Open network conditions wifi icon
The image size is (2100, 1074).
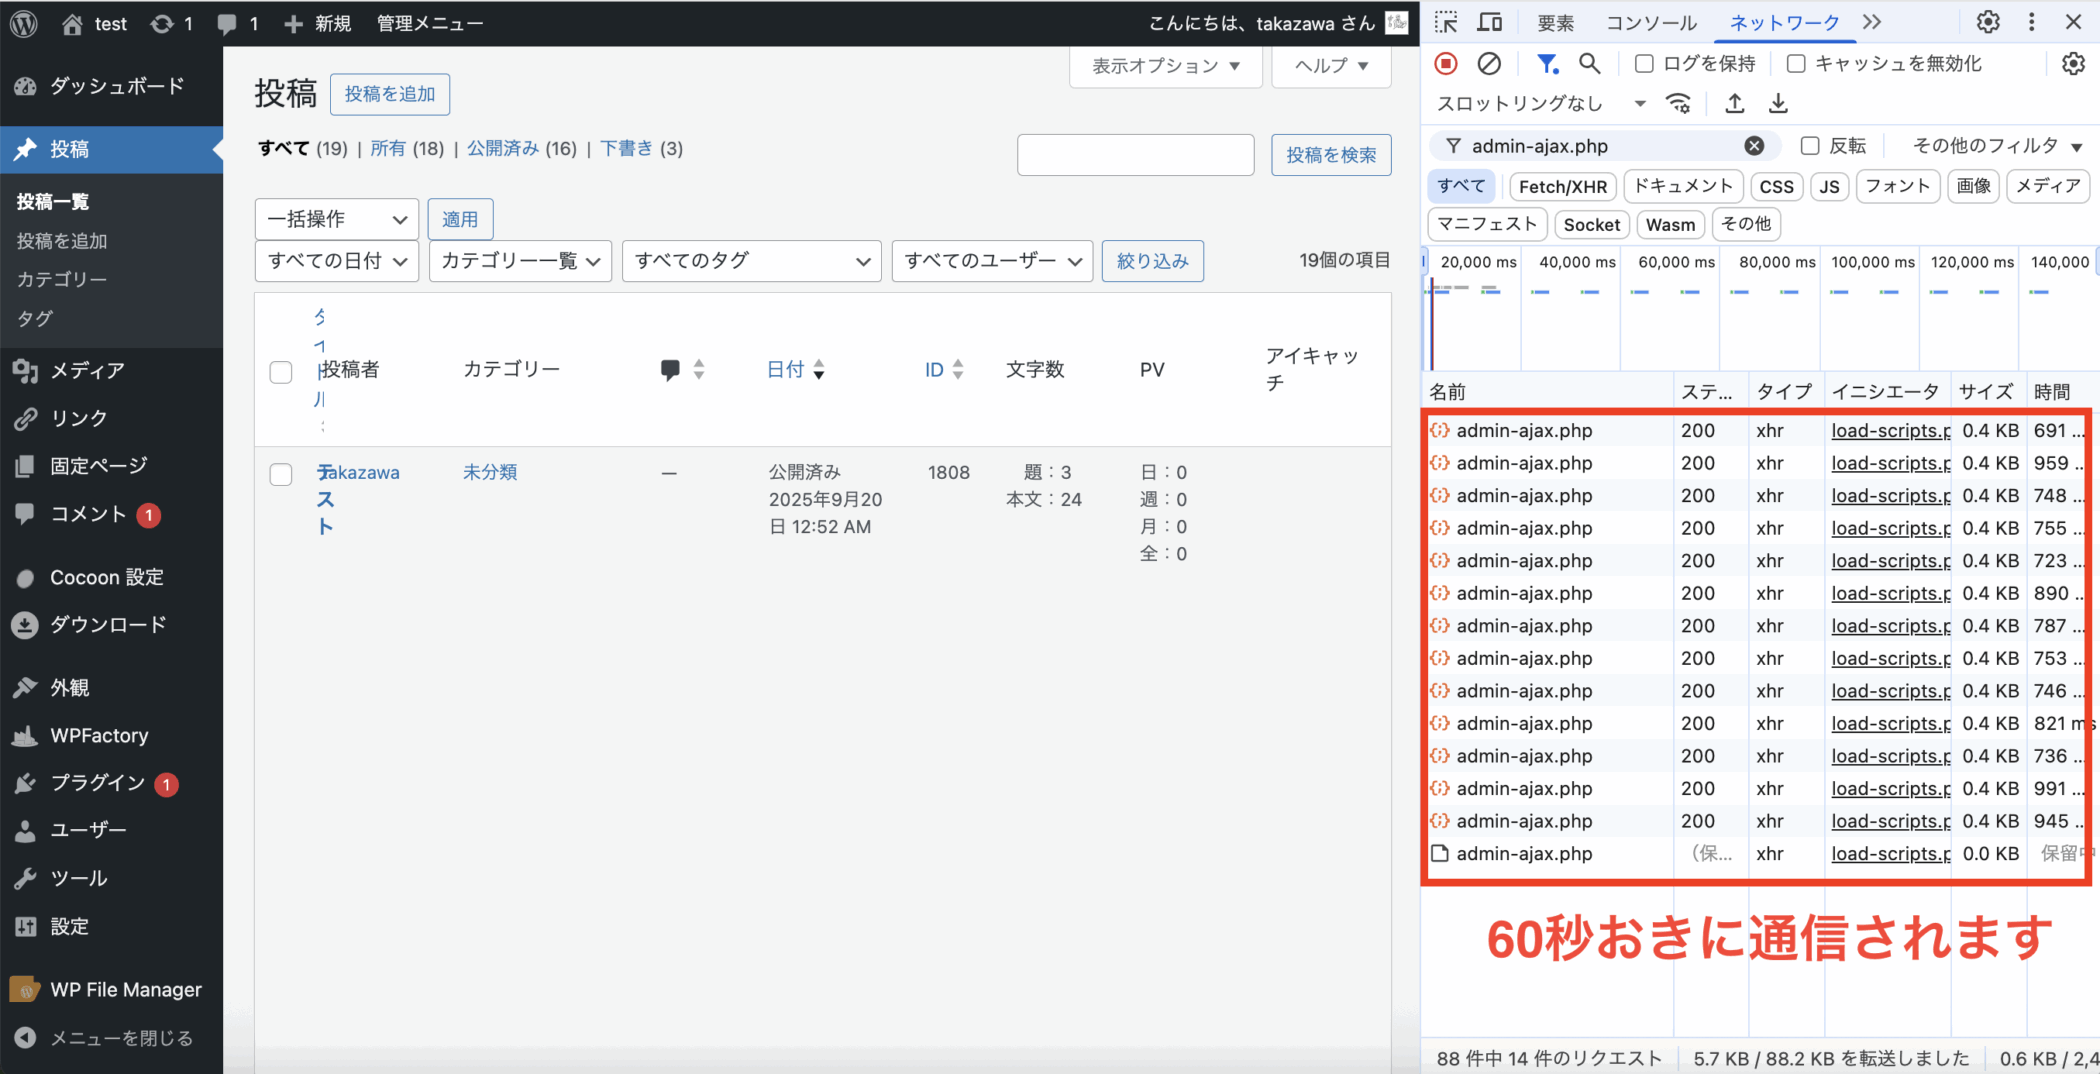[x=1678, y=103]
